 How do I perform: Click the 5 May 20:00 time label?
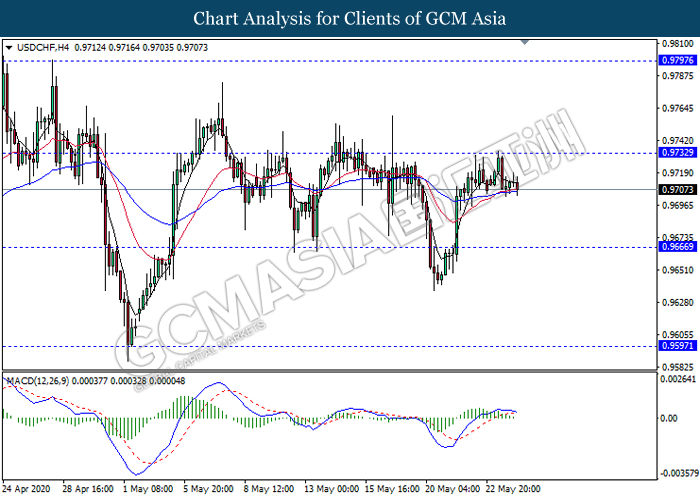[x=208, y=489]
